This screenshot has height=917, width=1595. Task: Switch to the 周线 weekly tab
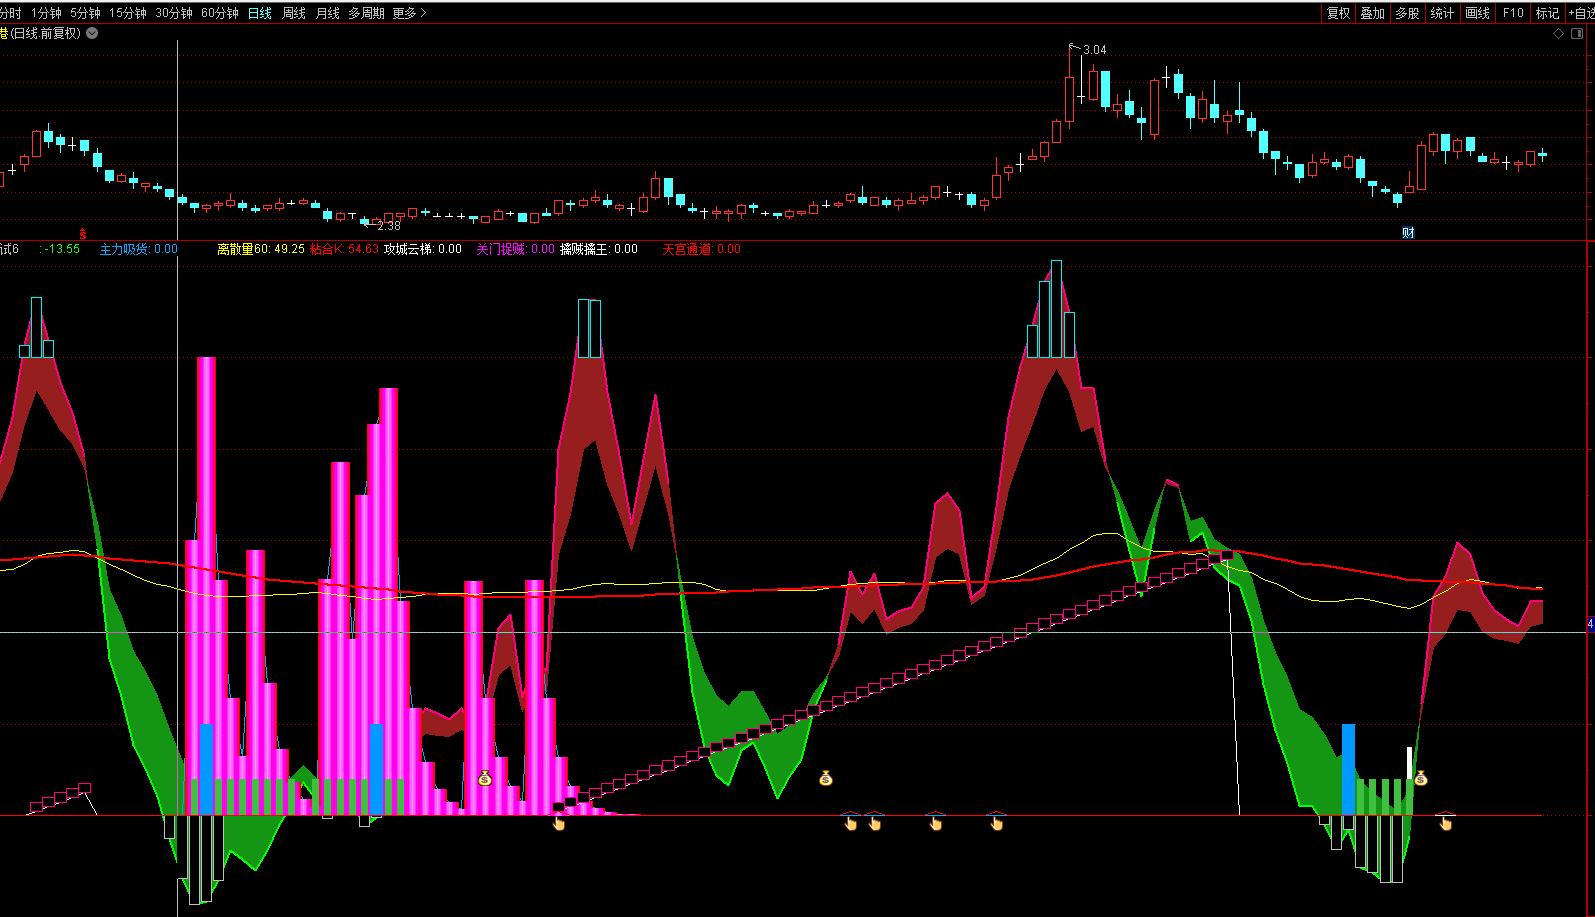point(294,13)
